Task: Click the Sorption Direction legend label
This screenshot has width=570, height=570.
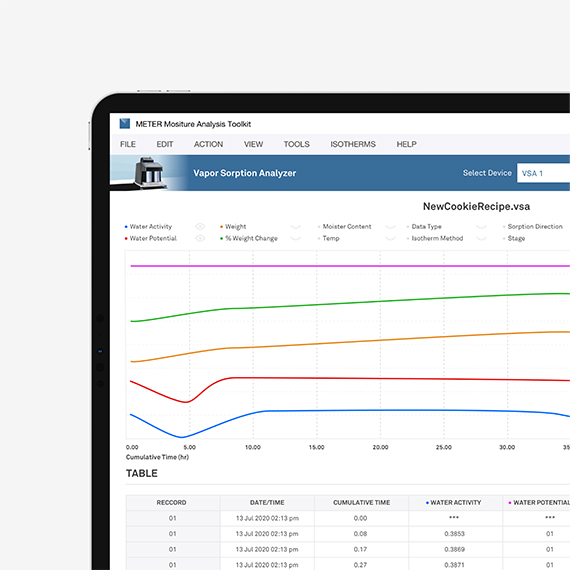Action: pos(535,226)
